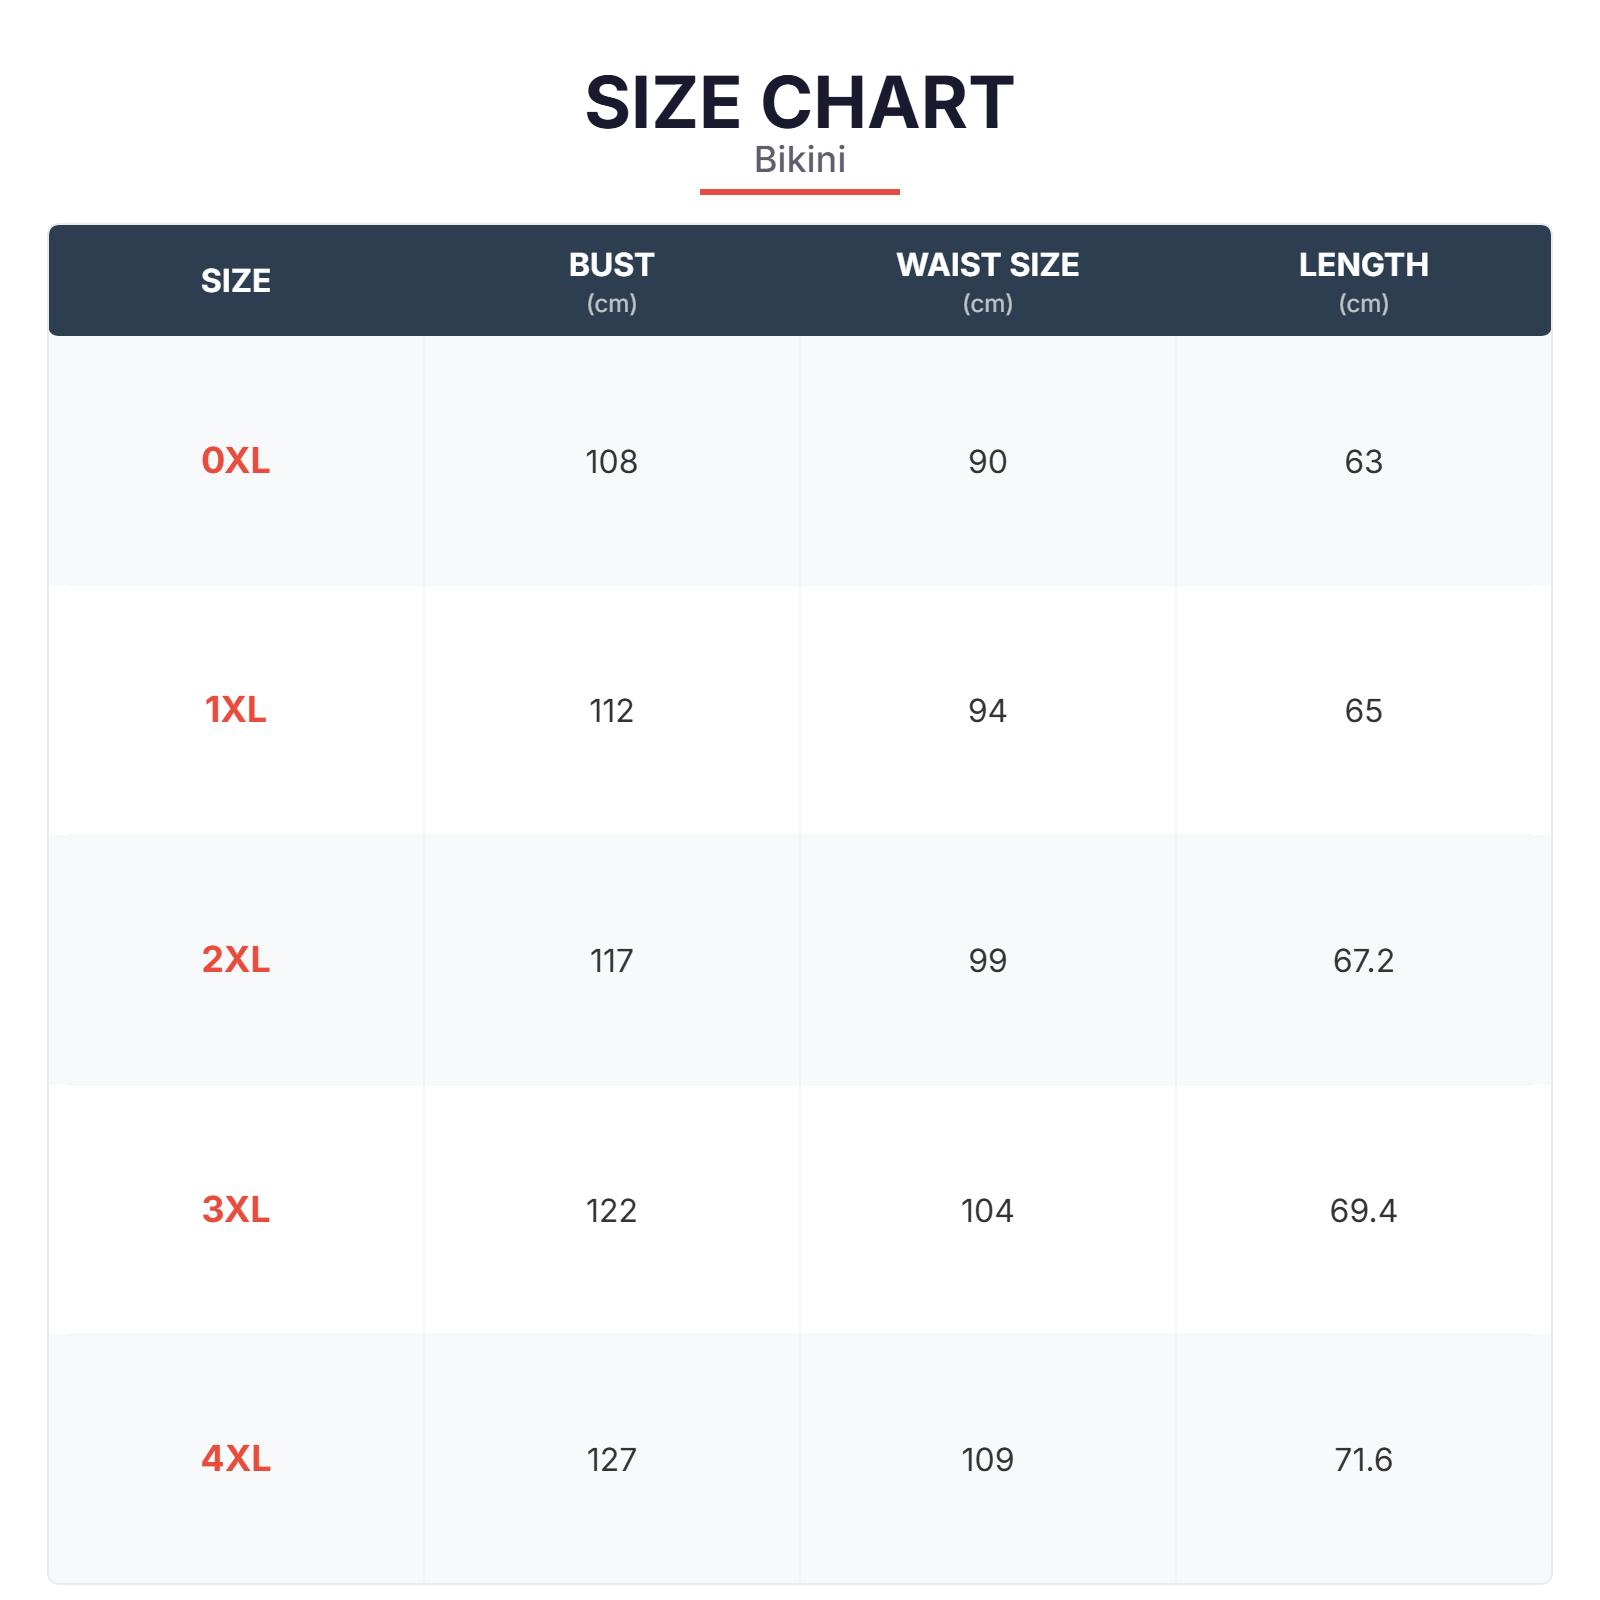Click the 2XL size label
The width and height of the screenshot is (1600, 1600).
236,960
